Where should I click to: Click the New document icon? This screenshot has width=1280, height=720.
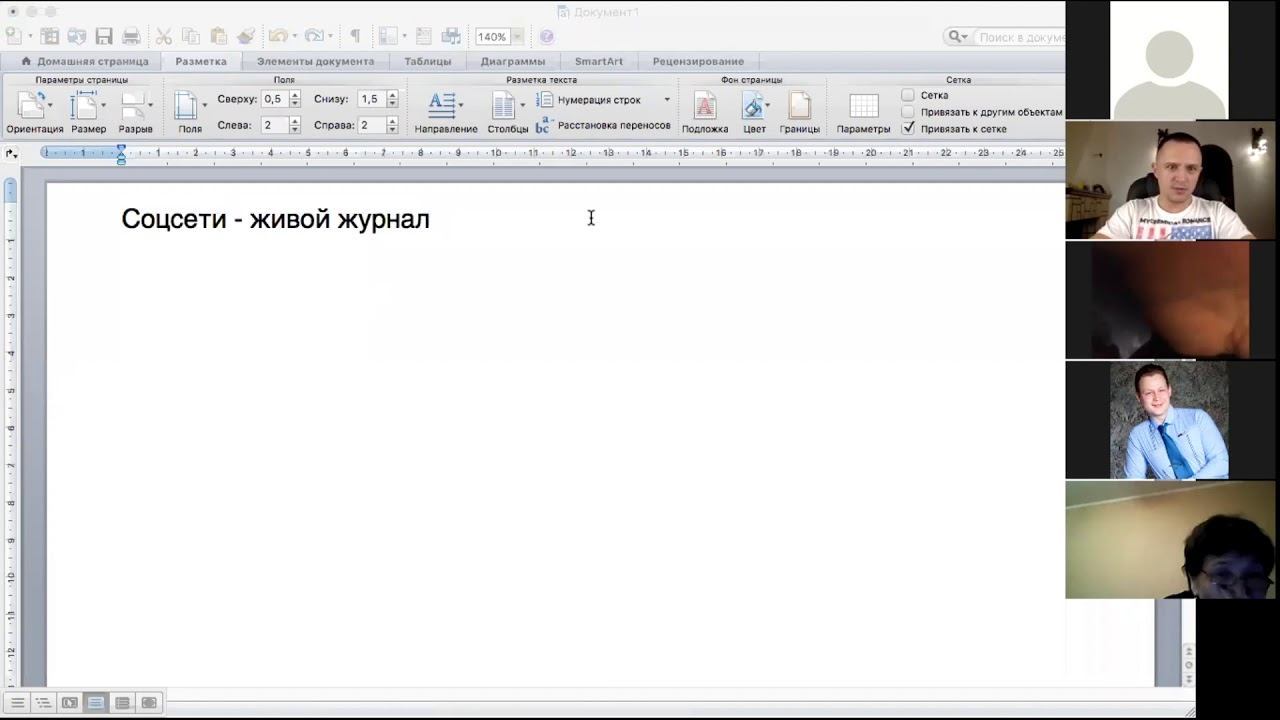13,36
